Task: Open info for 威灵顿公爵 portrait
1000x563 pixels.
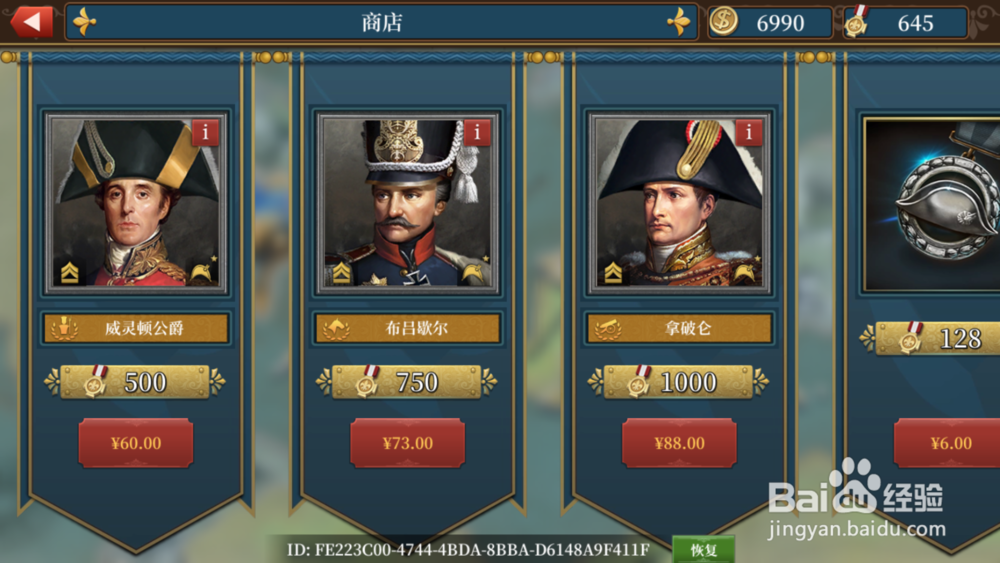Action: (205, 133)
